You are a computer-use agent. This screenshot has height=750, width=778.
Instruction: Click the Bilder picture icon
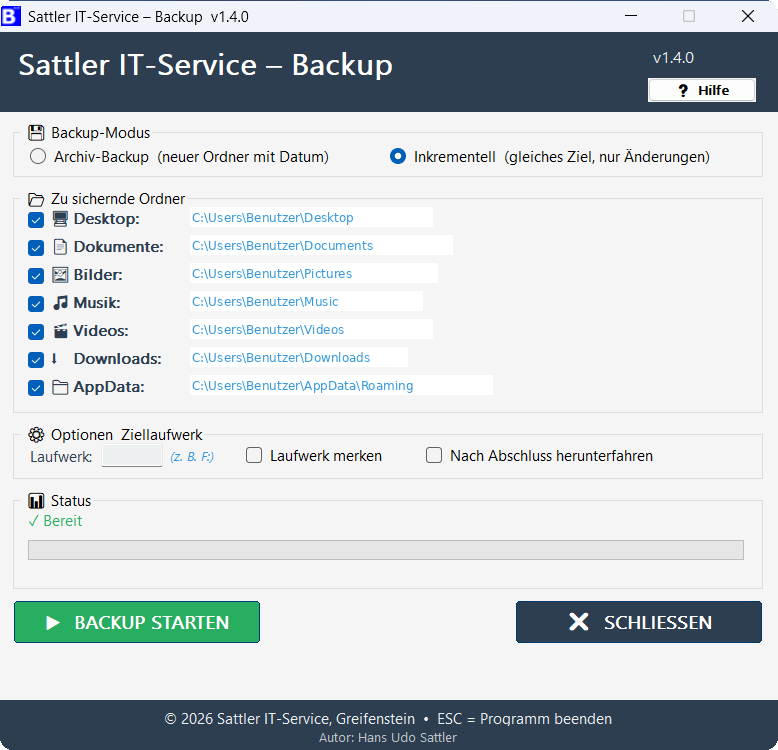60,275
